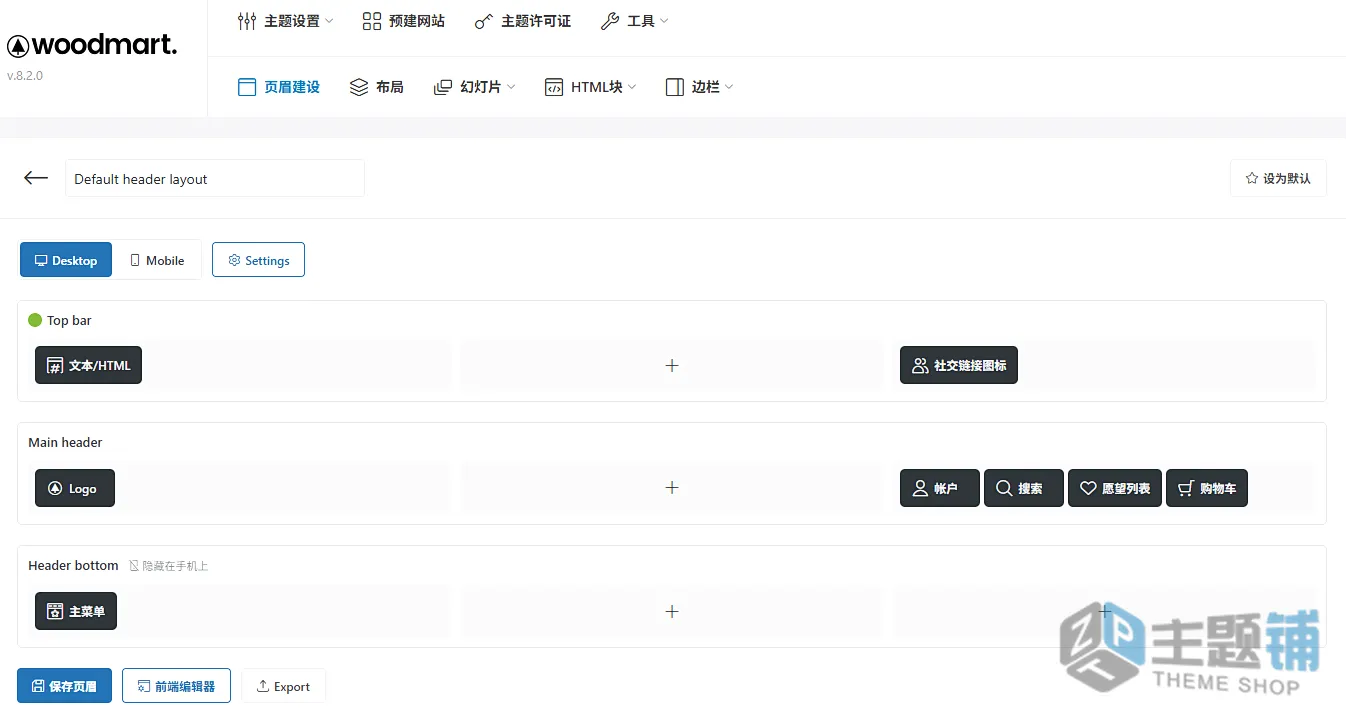Screen dimensions: 1346x723
Task: Open 预建网站 page
Action: pos(403,21)
